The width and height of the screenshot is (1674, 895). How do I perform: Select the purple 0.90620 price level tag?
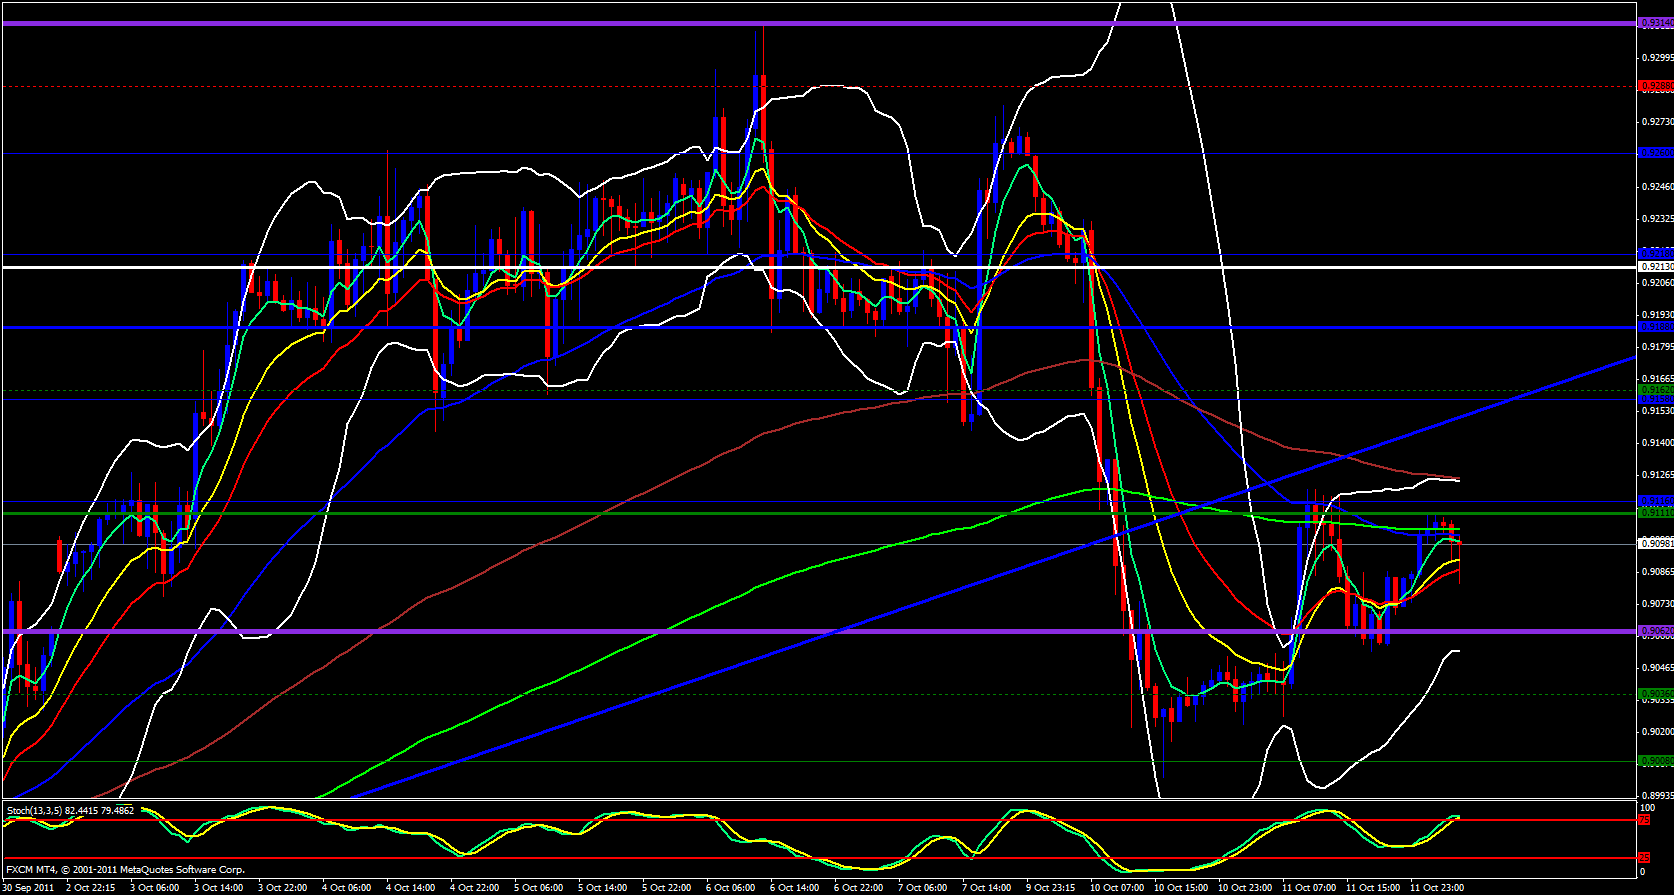(x=1655, y=631)
